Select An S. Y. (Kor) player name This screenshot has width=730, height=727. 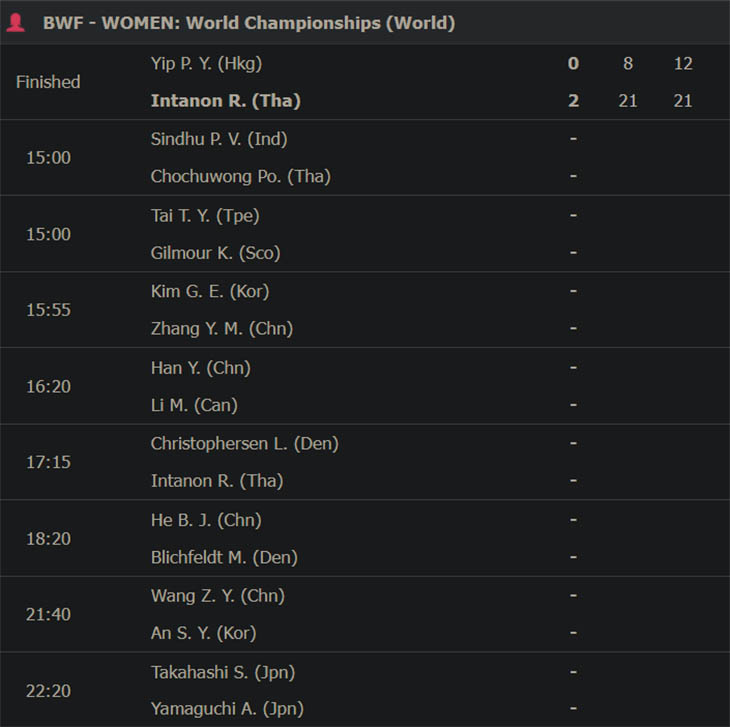[203, 633]
